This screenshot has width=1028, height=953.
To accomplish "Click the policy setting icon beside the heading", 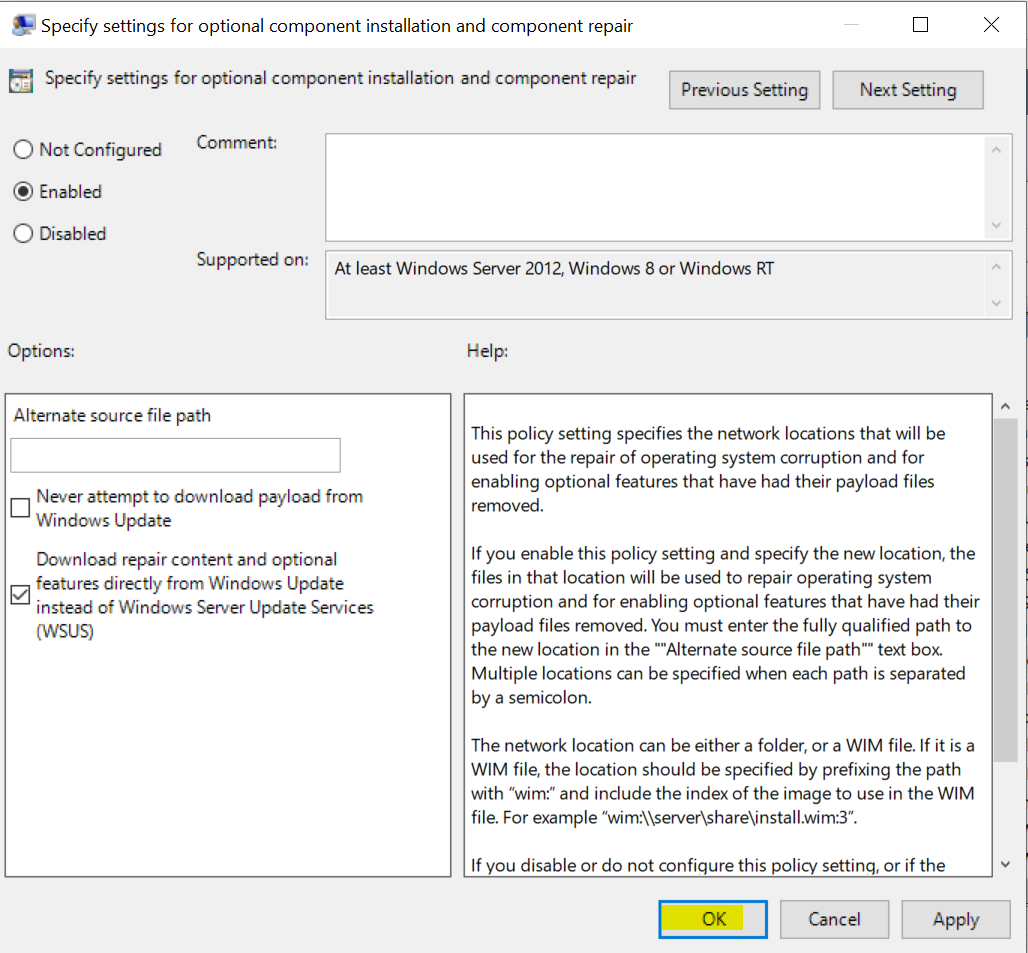I will click(x=21, y=81).
